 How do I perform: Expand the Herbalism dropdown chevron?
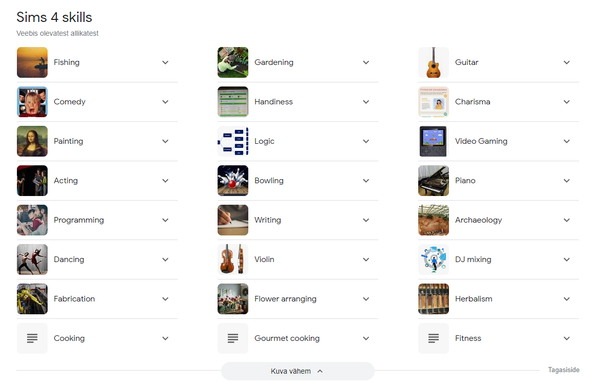point(566,299)
